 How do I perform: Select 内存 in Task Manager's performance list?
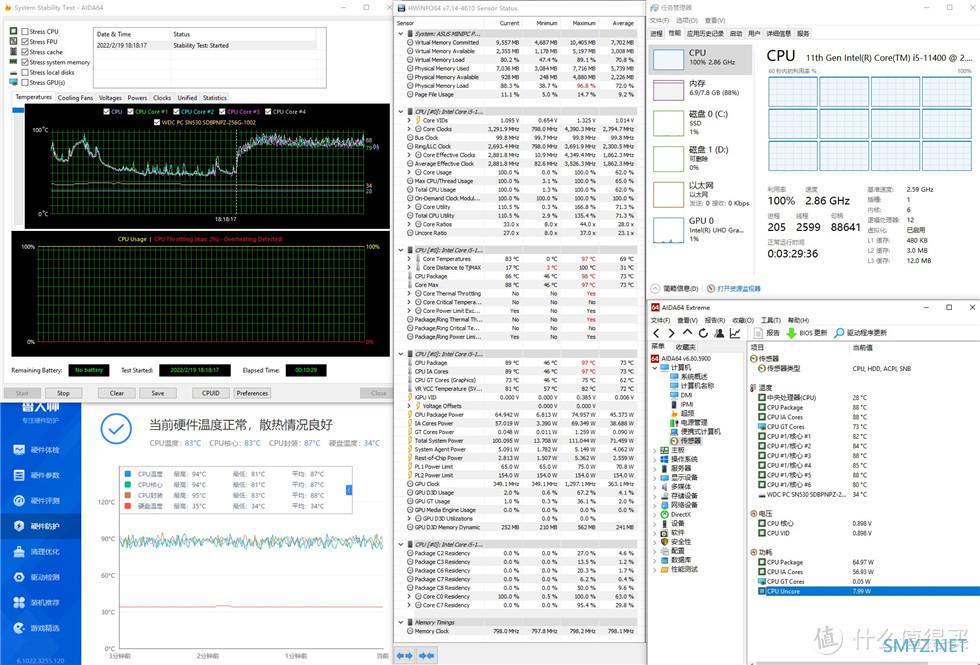click(700, 88)
